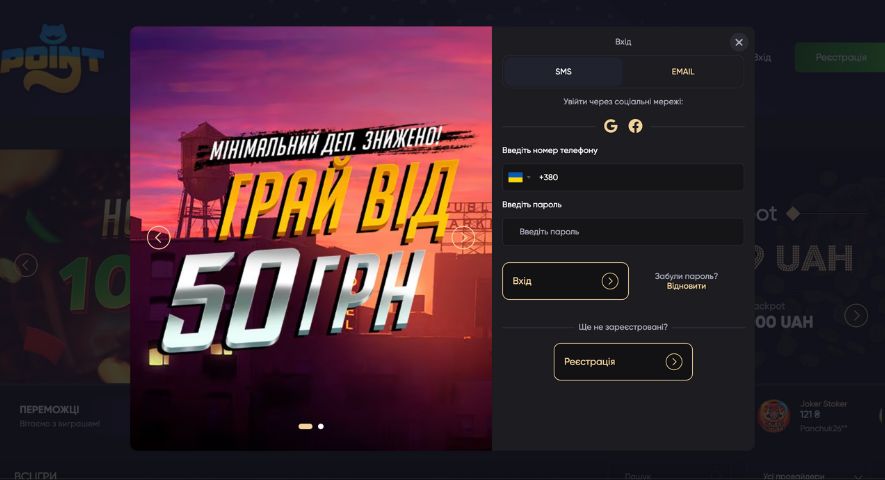Viewport: 885px width, 480px height.
Task: Switch to the EMAIL login tab
Action: [x=682, y=72]
